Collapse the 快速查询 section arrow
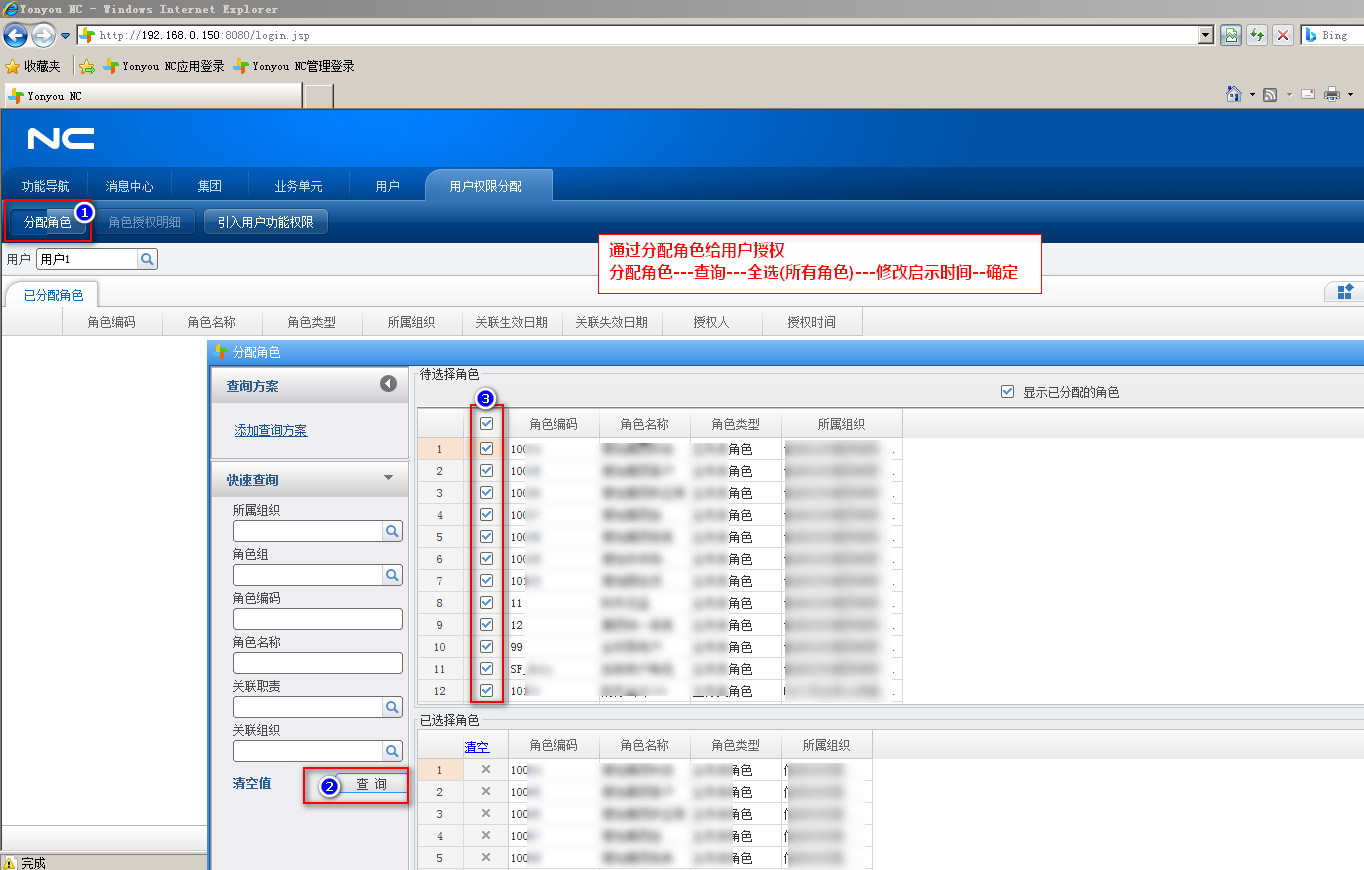Screen dimensions: 1364x870 389,479
